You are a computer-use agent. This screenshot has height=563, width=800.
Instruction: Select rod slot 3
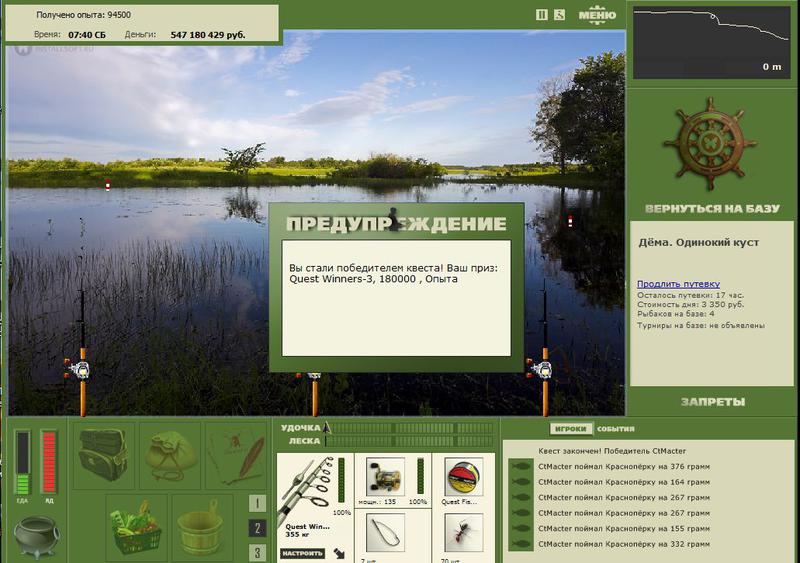click(x=257, y=552)
